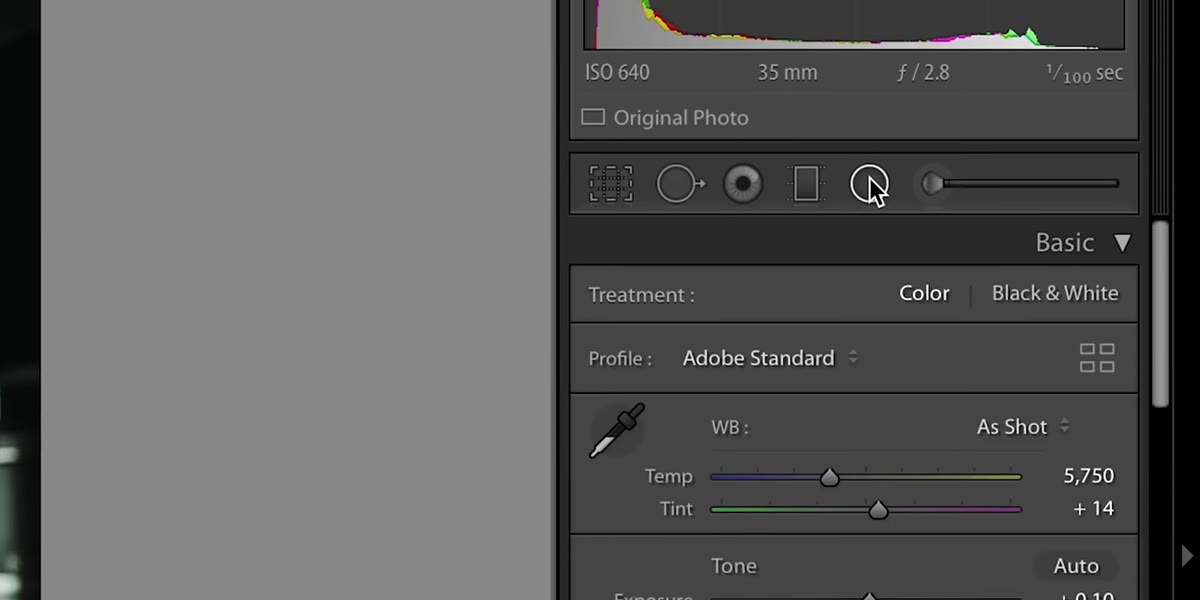
Task: Select the Graduated Filter tool
Action: coord(806,184)
